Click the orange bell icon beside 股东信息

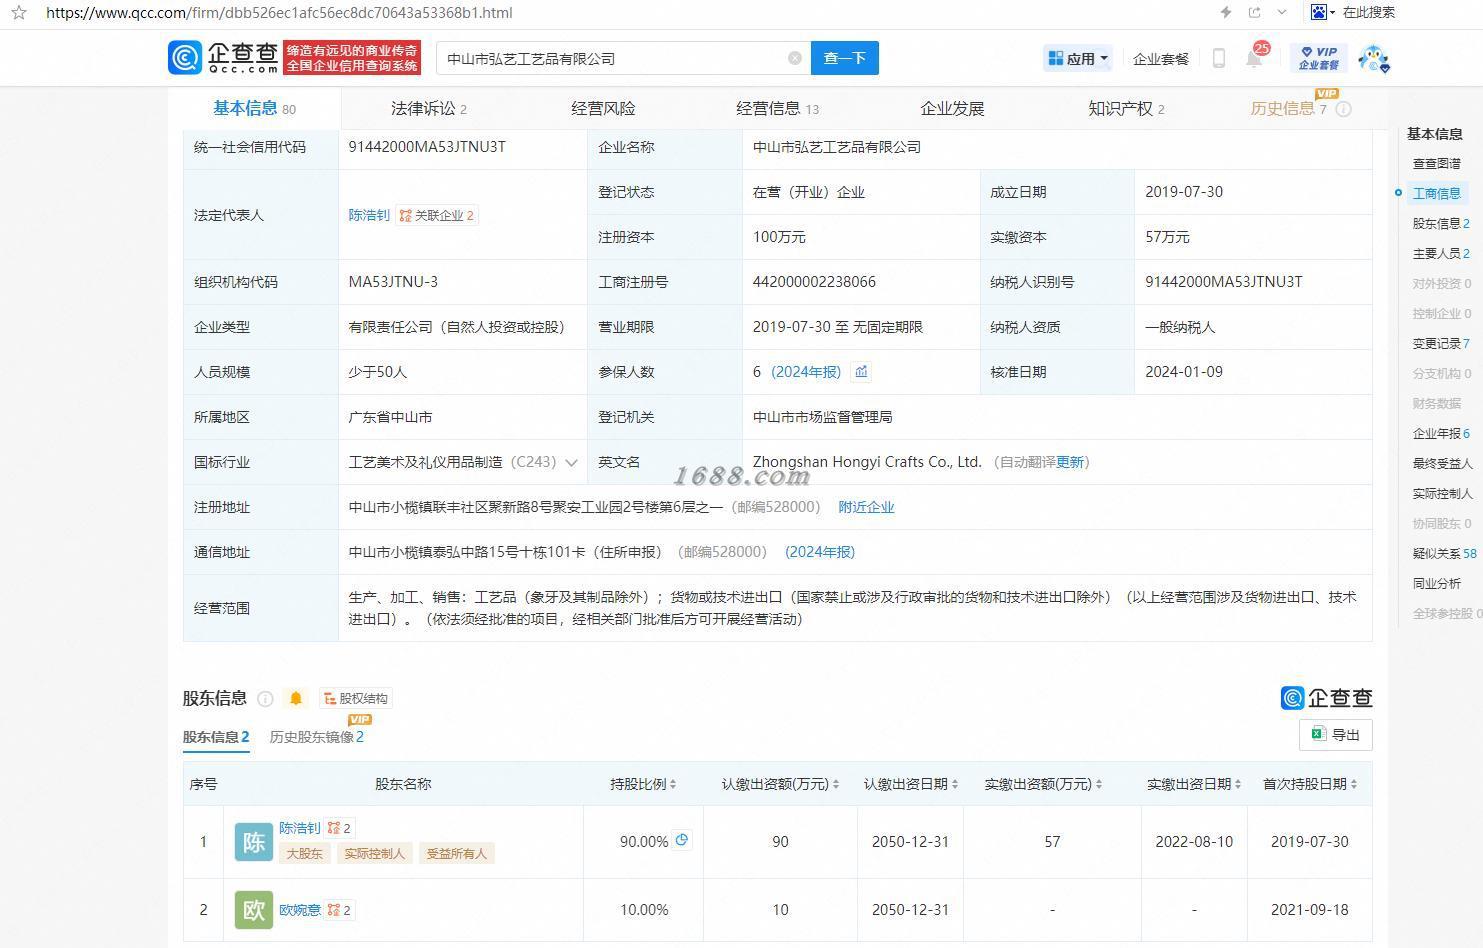(x=296, y=698)
